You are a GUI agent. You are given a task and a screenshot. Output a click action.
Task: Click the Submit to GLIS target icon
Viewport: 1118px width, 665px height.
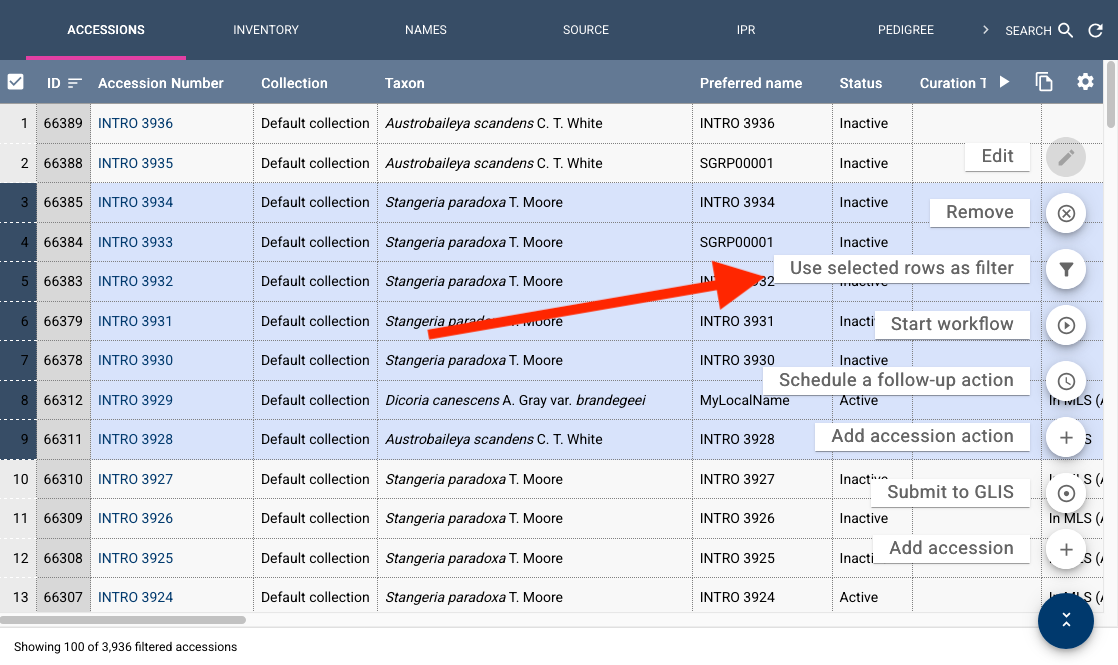[x=1065, y=493]
